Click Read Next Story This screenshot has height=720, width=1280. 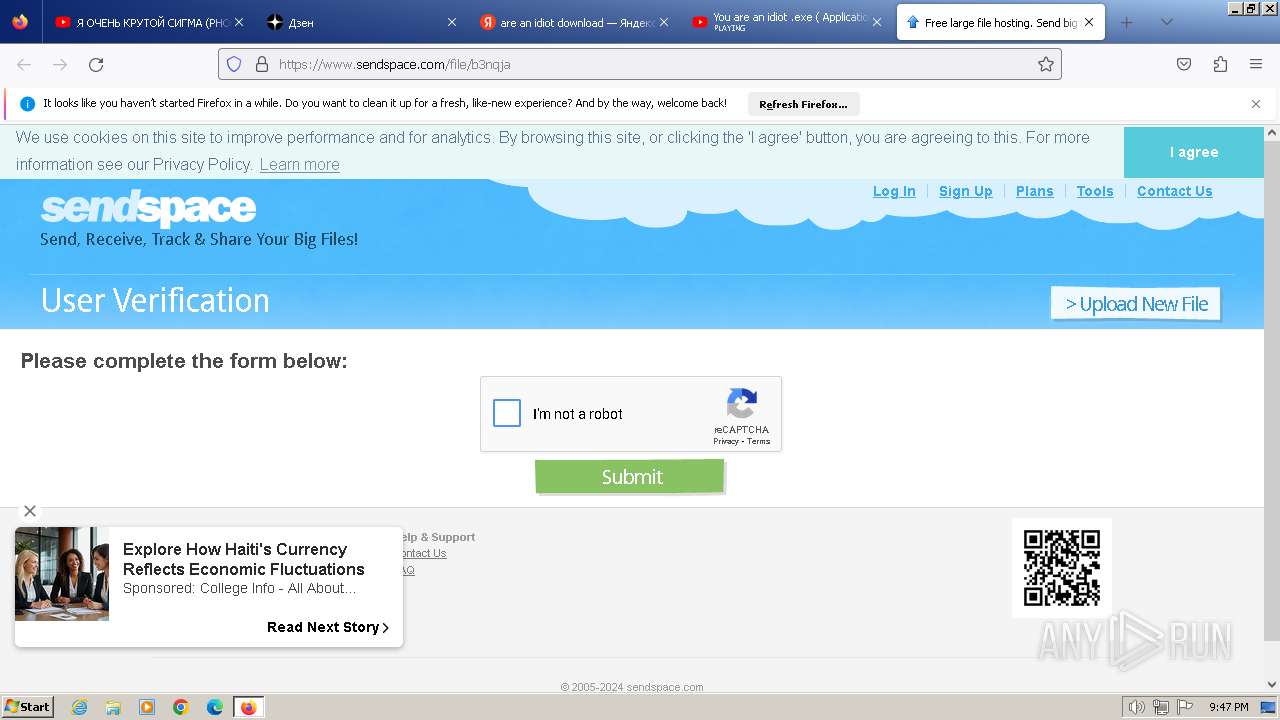click(x=328, y=627)
